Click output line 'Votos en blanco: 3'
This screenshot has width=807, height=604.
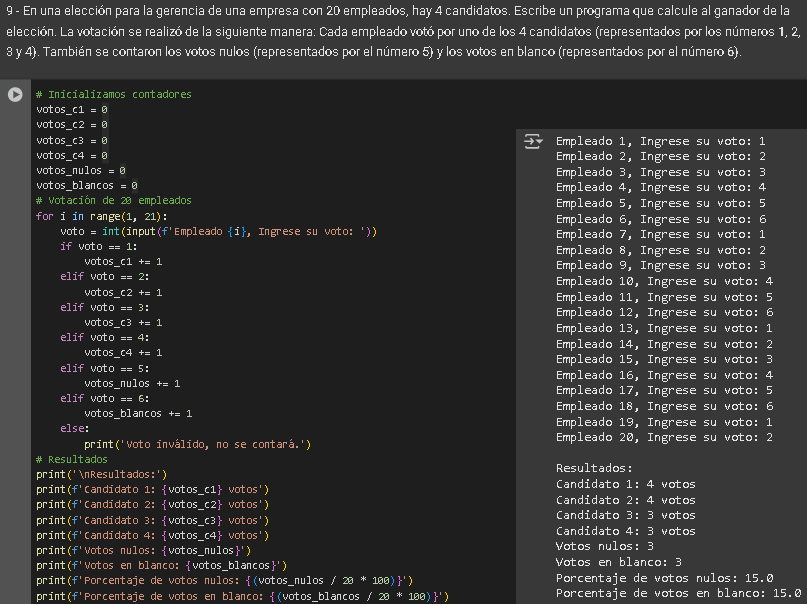619,562
